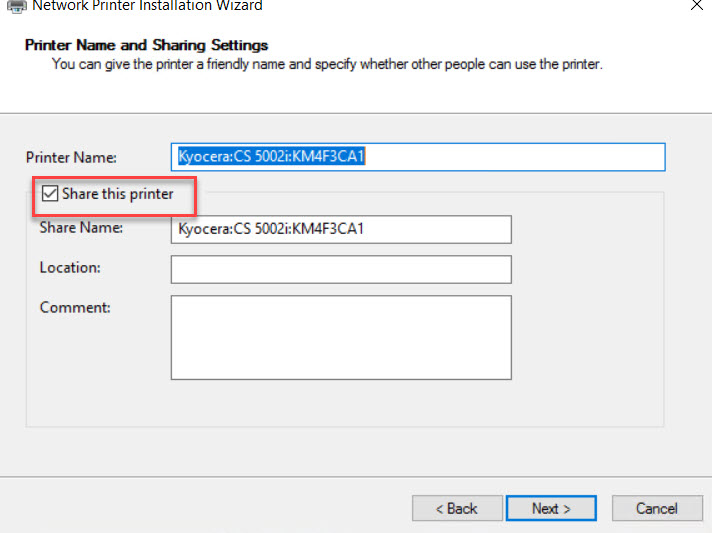
Task: Click the 'Printer Name and Sharing Settings' heading
Action: point(146,45)
